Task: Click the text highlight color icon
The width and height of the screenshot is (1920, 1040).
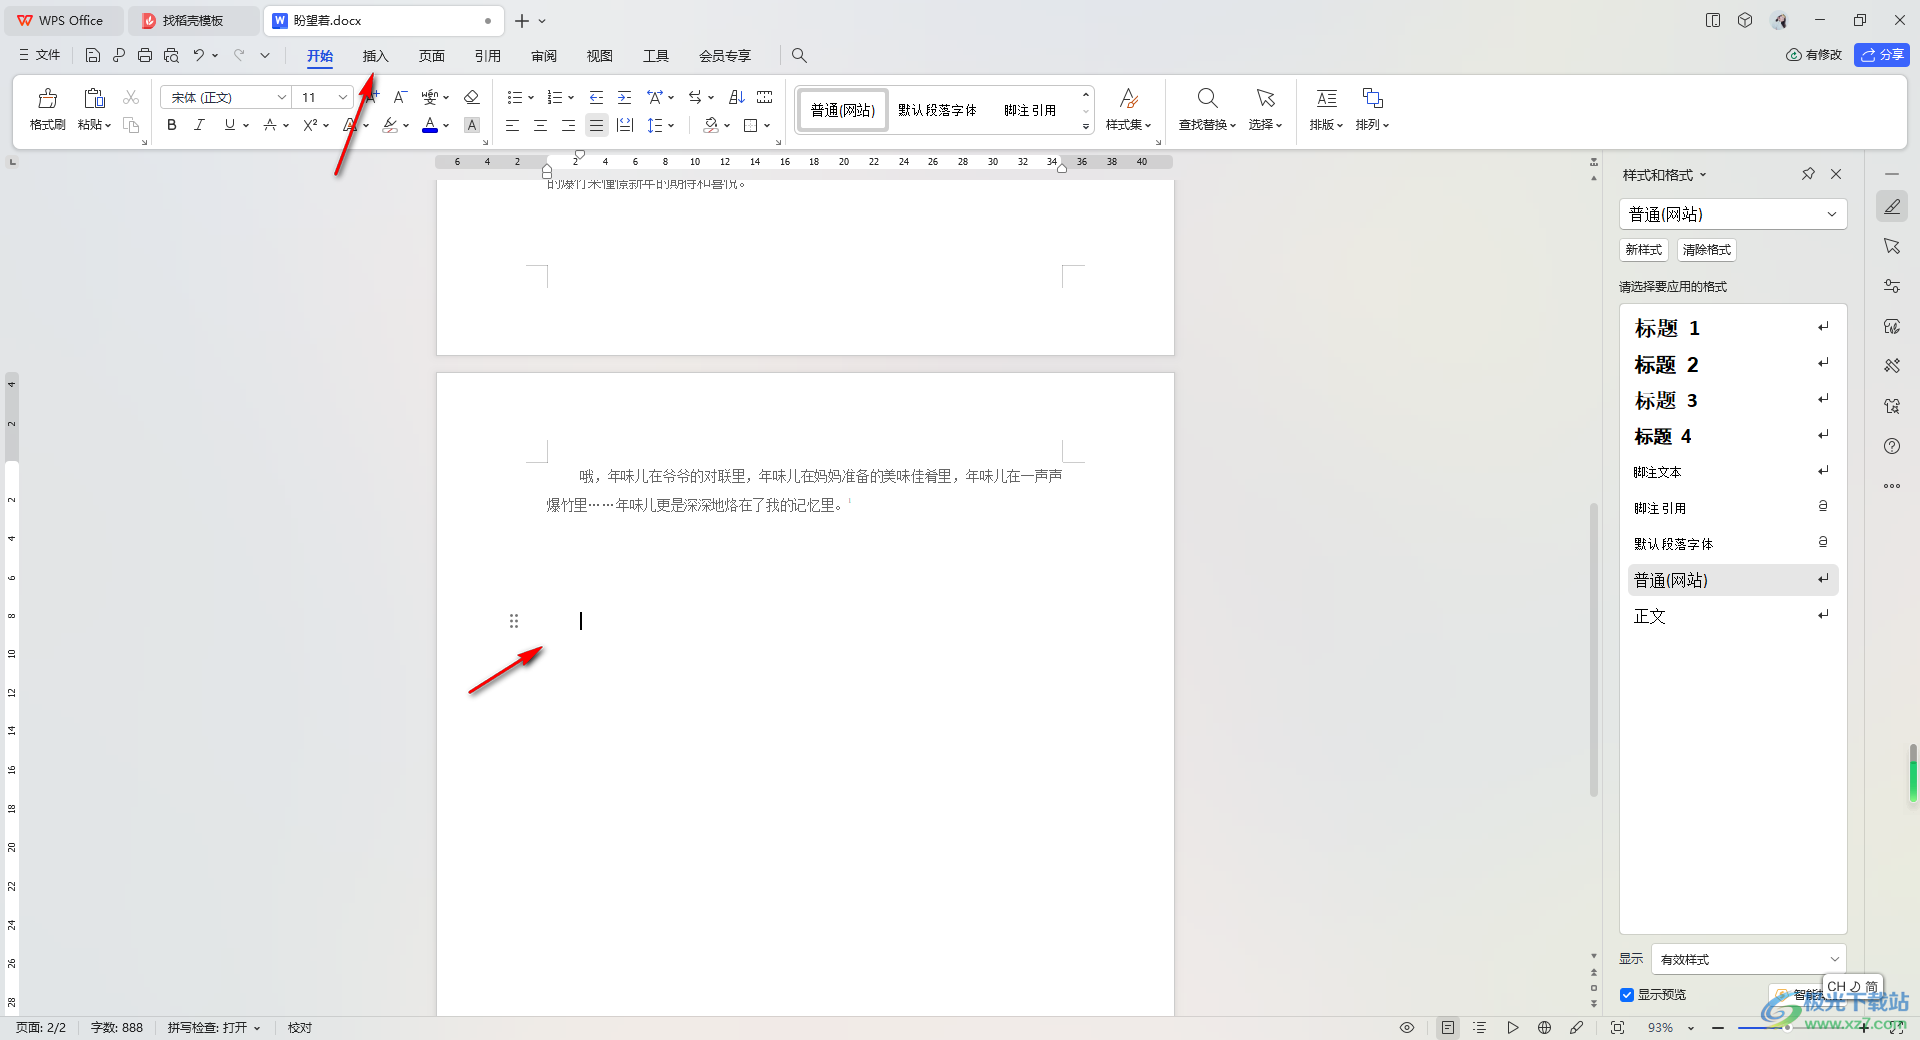Action: point(390,125)
